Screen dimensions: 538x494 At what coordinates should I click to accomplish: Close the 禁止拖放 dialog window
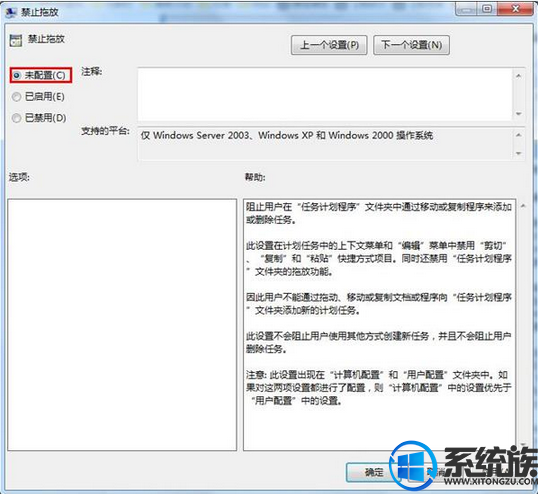coord(515,9)
